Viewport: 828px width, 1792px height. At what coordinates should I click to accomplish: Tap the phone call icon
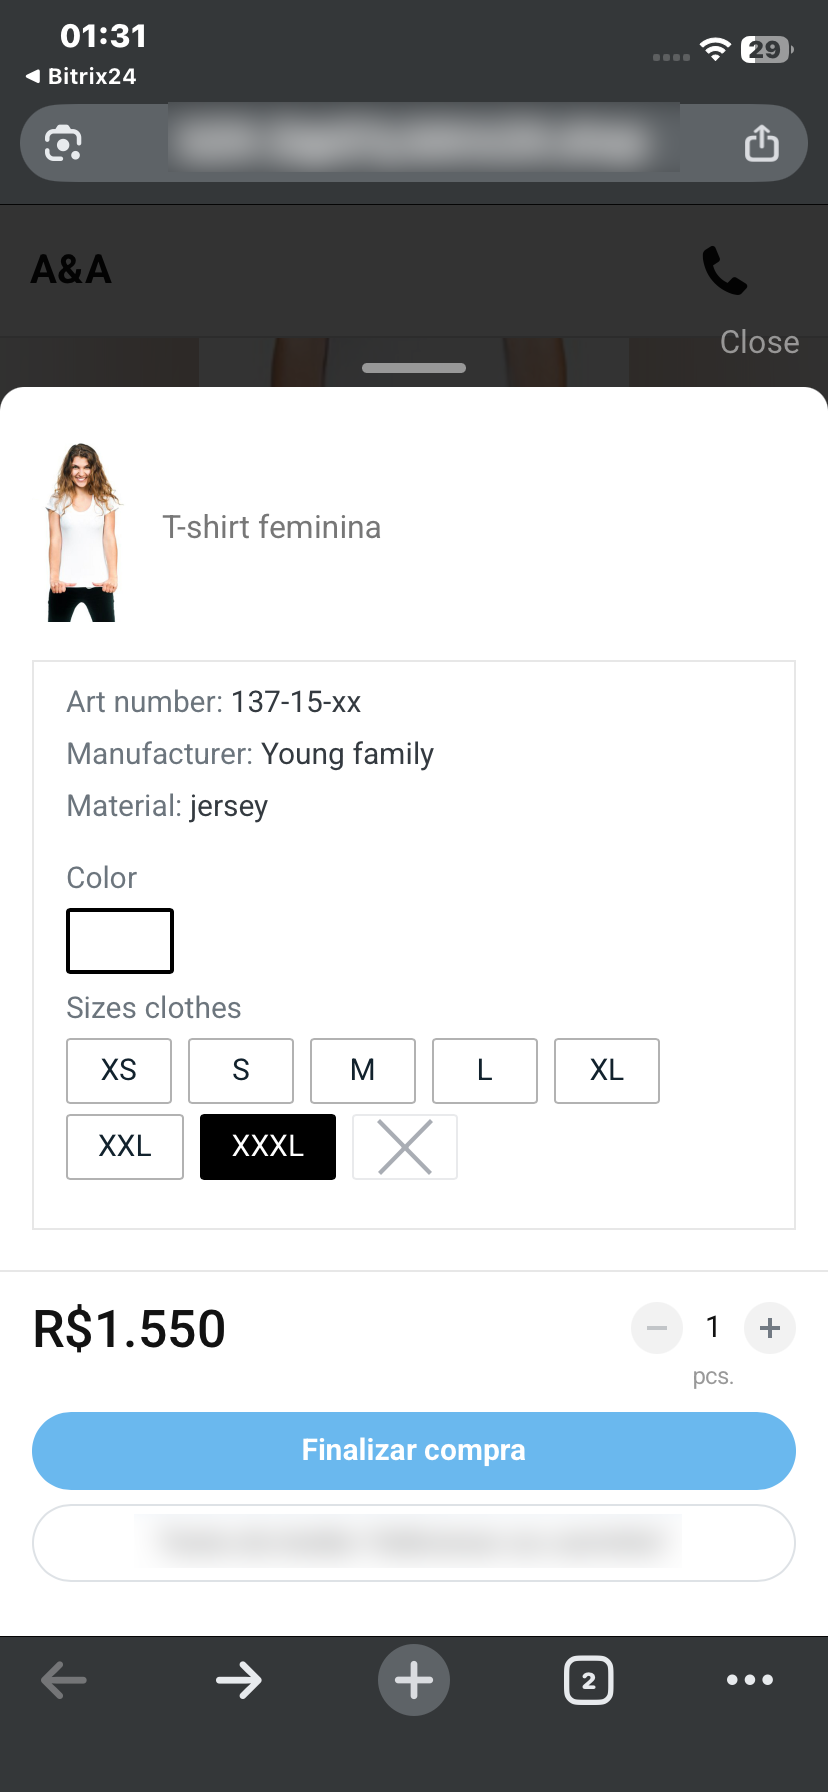click(724, 270)
